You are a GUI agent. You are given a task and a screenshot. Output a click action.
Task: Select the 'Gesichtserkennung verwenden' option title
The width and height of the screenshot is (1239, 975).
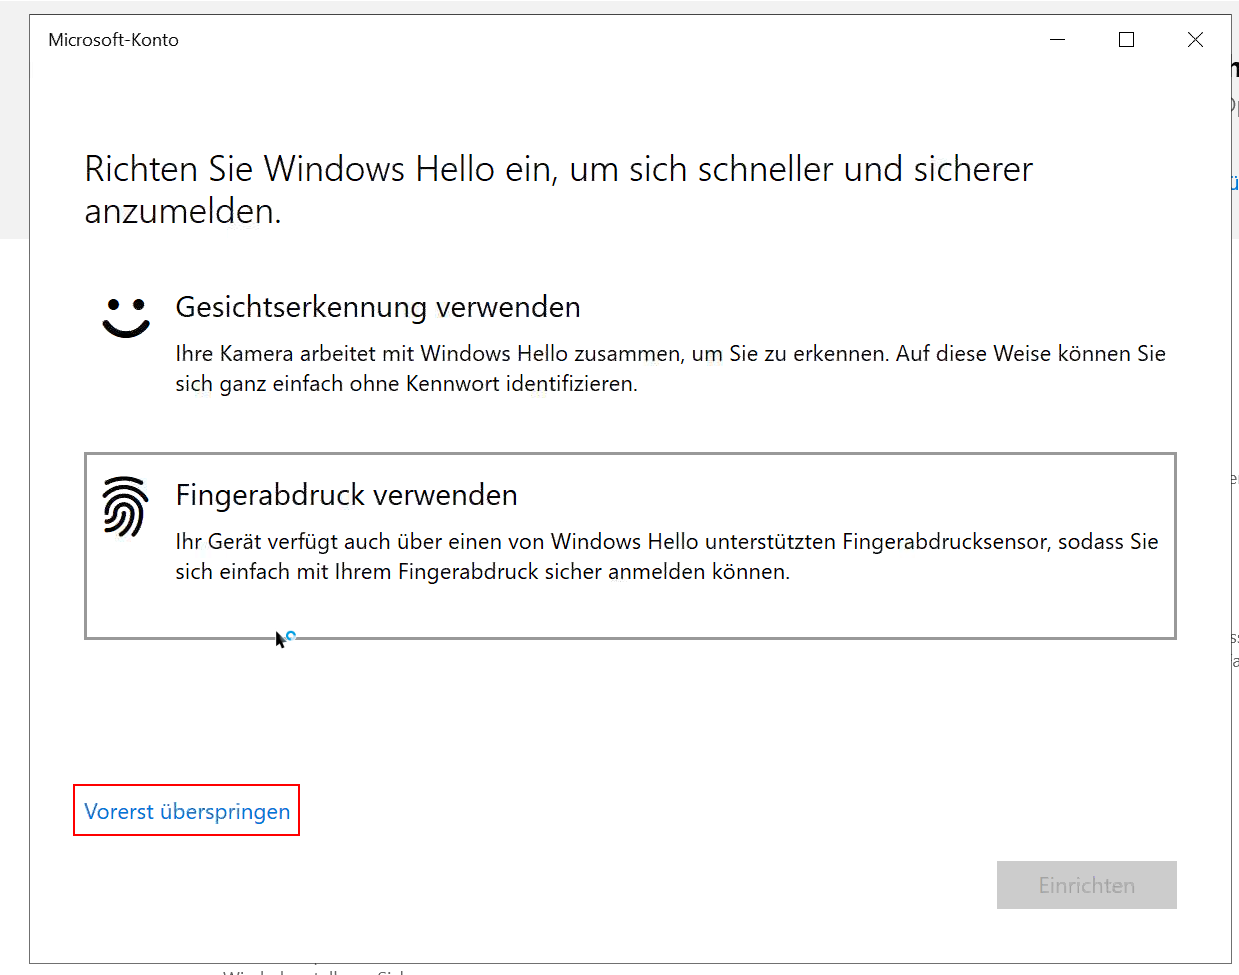point(377,307)
